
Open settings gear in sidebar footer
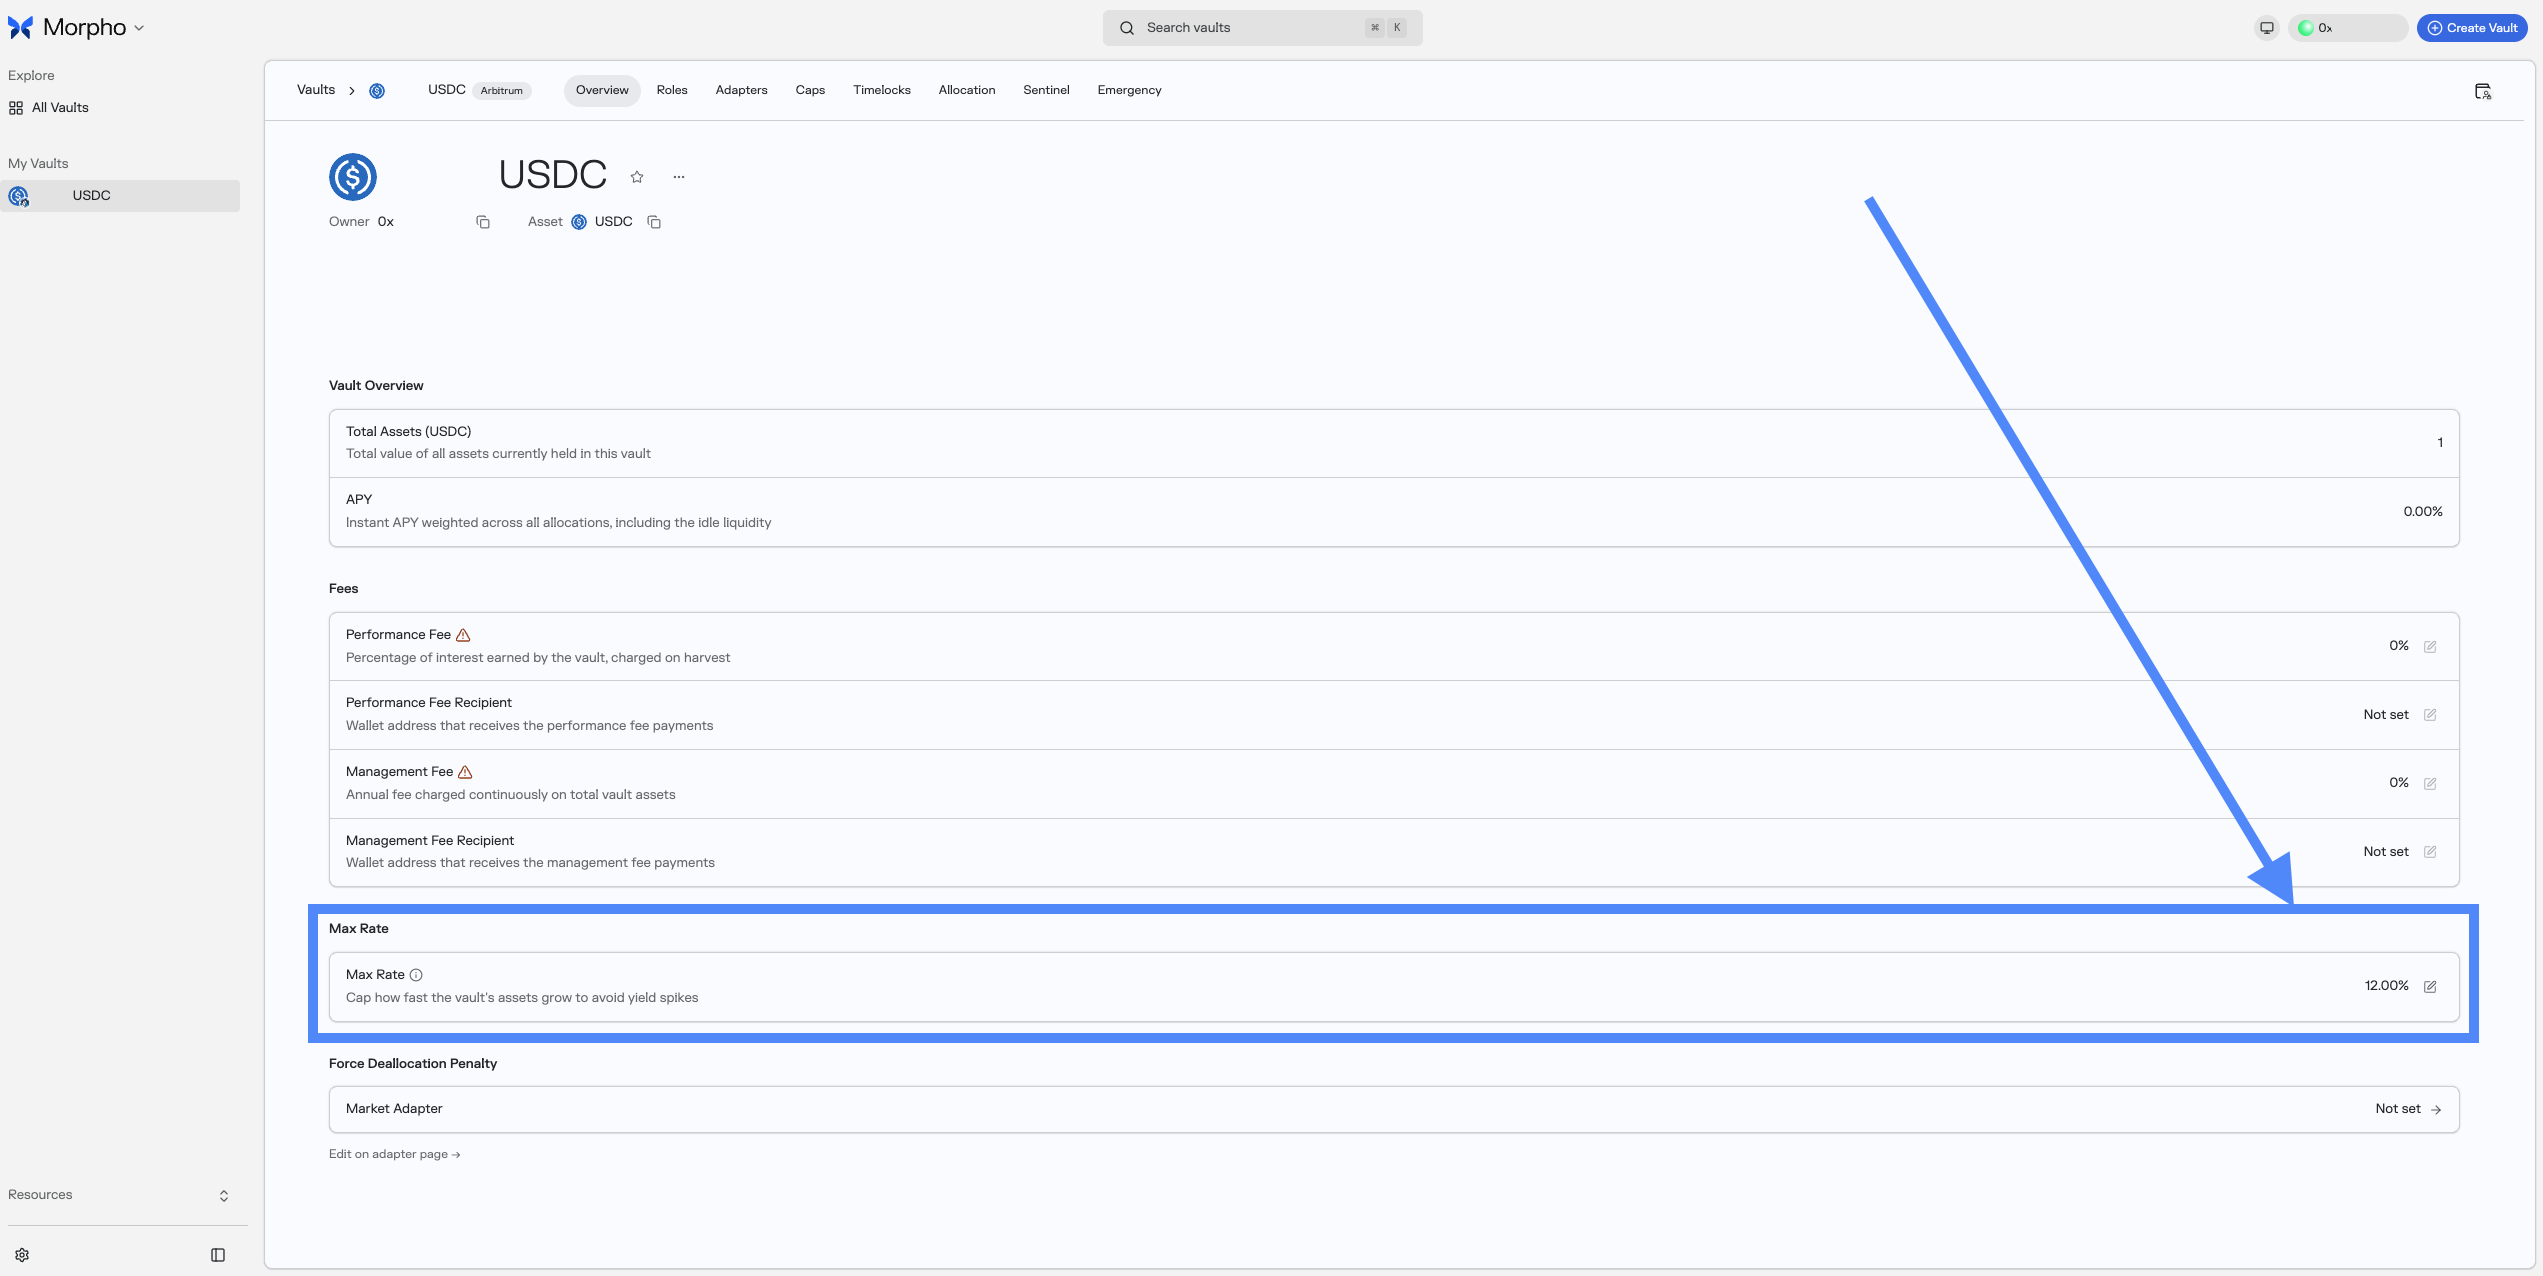(x=22, y=1255)
